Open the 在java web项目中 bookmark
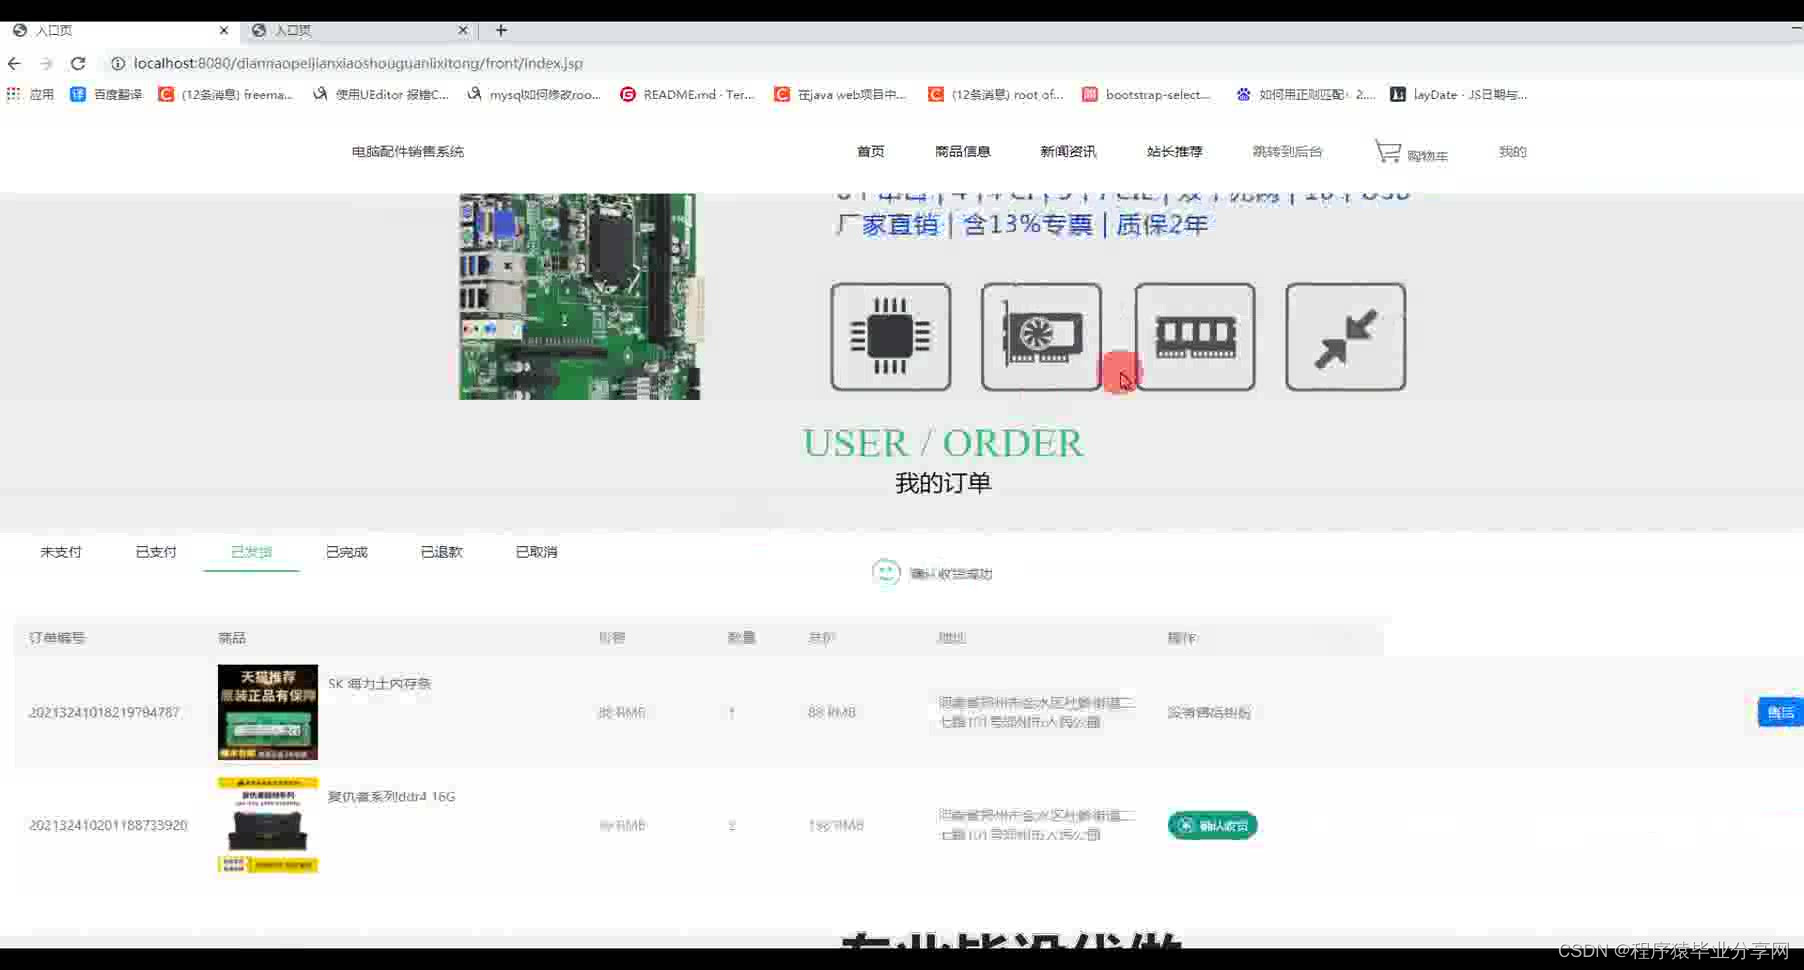 tap(840, 94)
